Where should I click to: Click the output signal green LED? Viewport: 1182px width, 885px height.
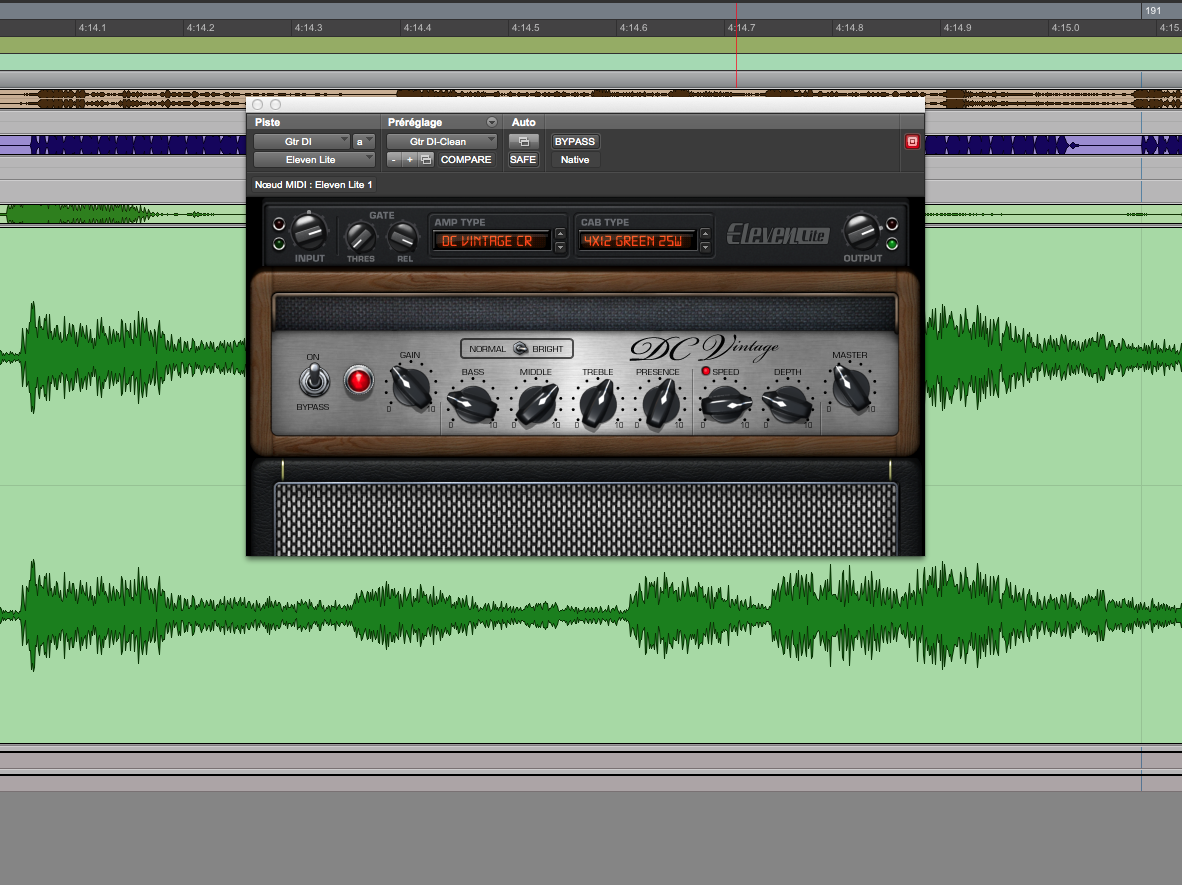click(892, 243)
